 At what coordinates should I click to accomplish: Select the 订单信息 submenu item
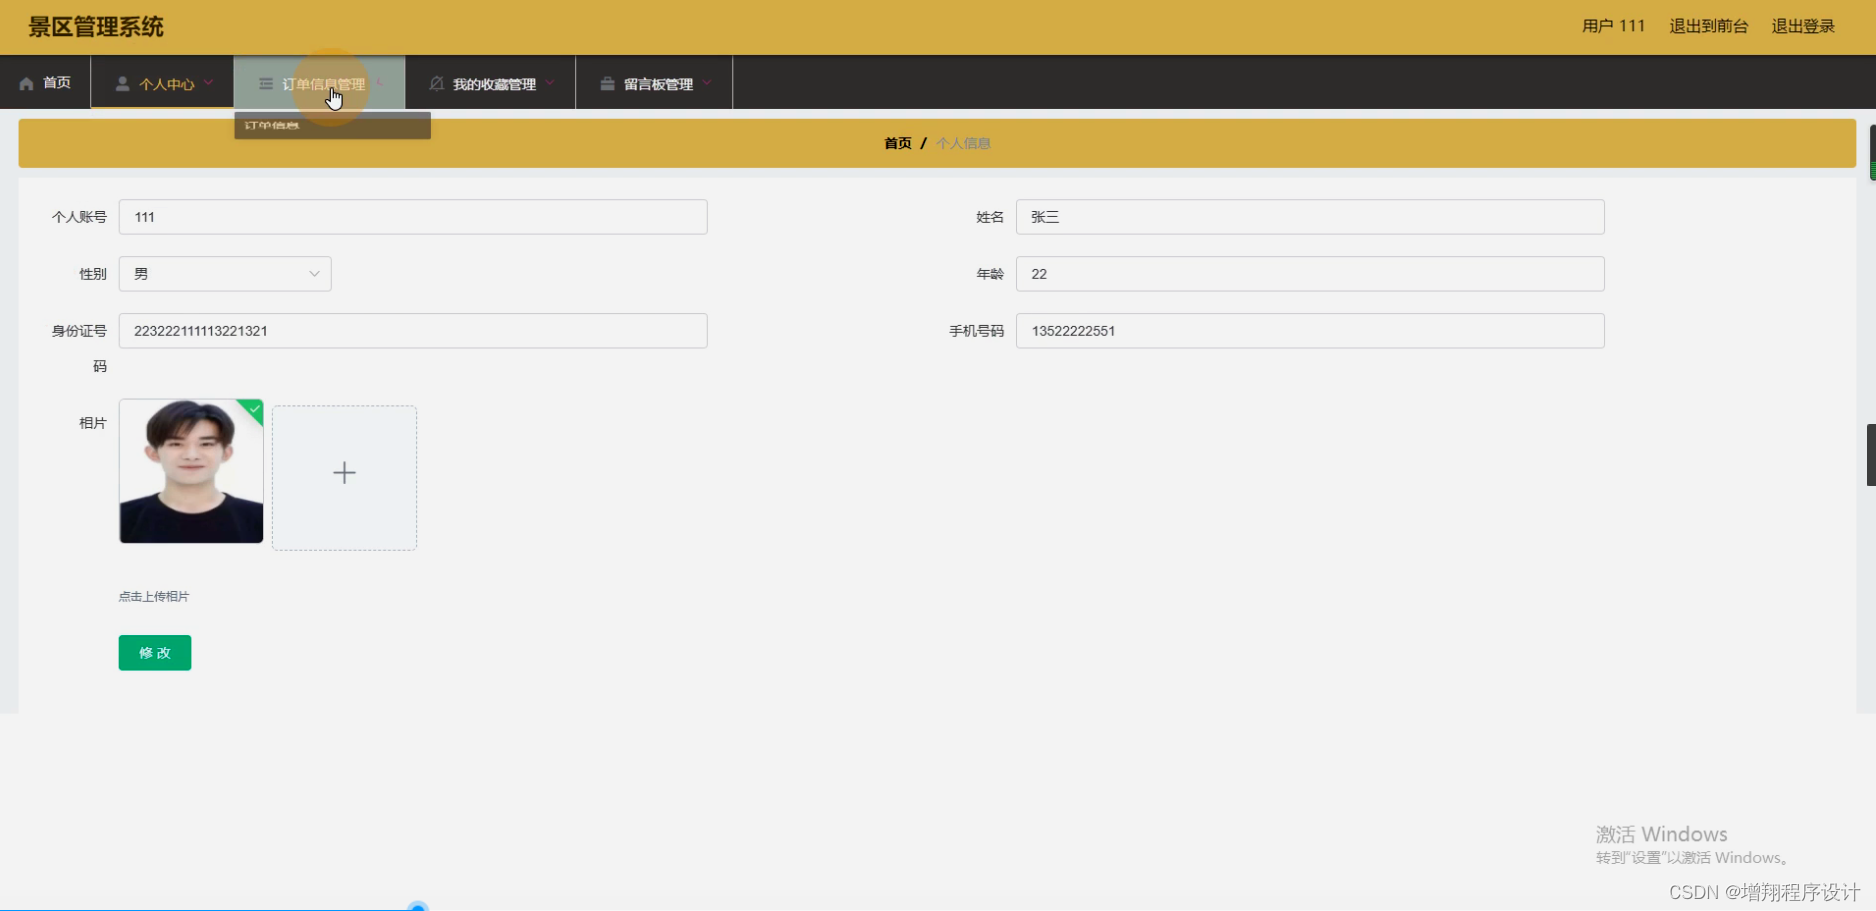332,126
